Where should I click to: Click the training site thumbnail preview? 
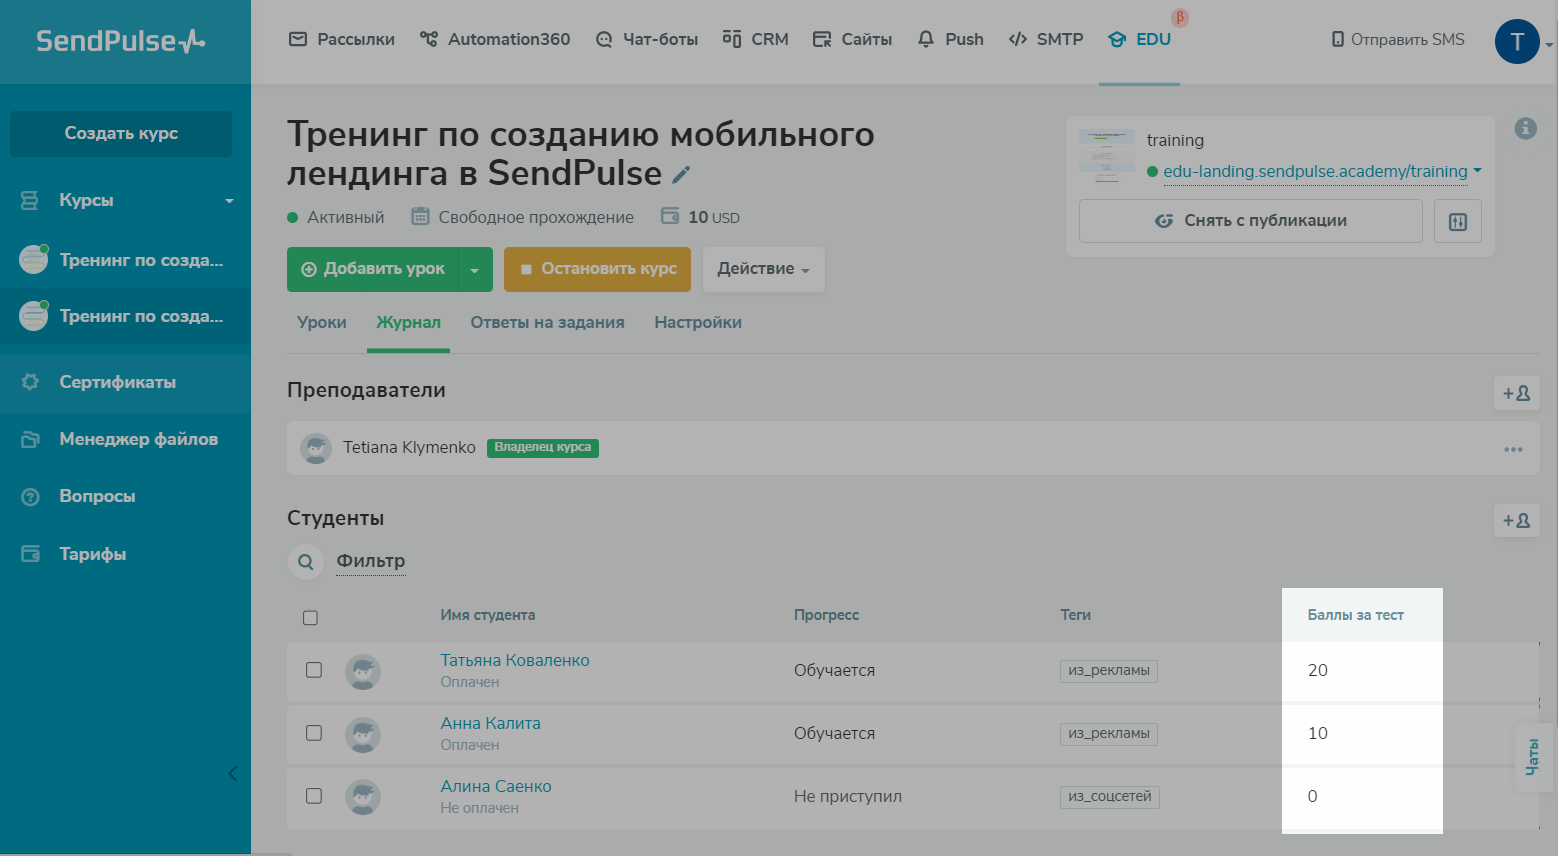[1106, 155]
